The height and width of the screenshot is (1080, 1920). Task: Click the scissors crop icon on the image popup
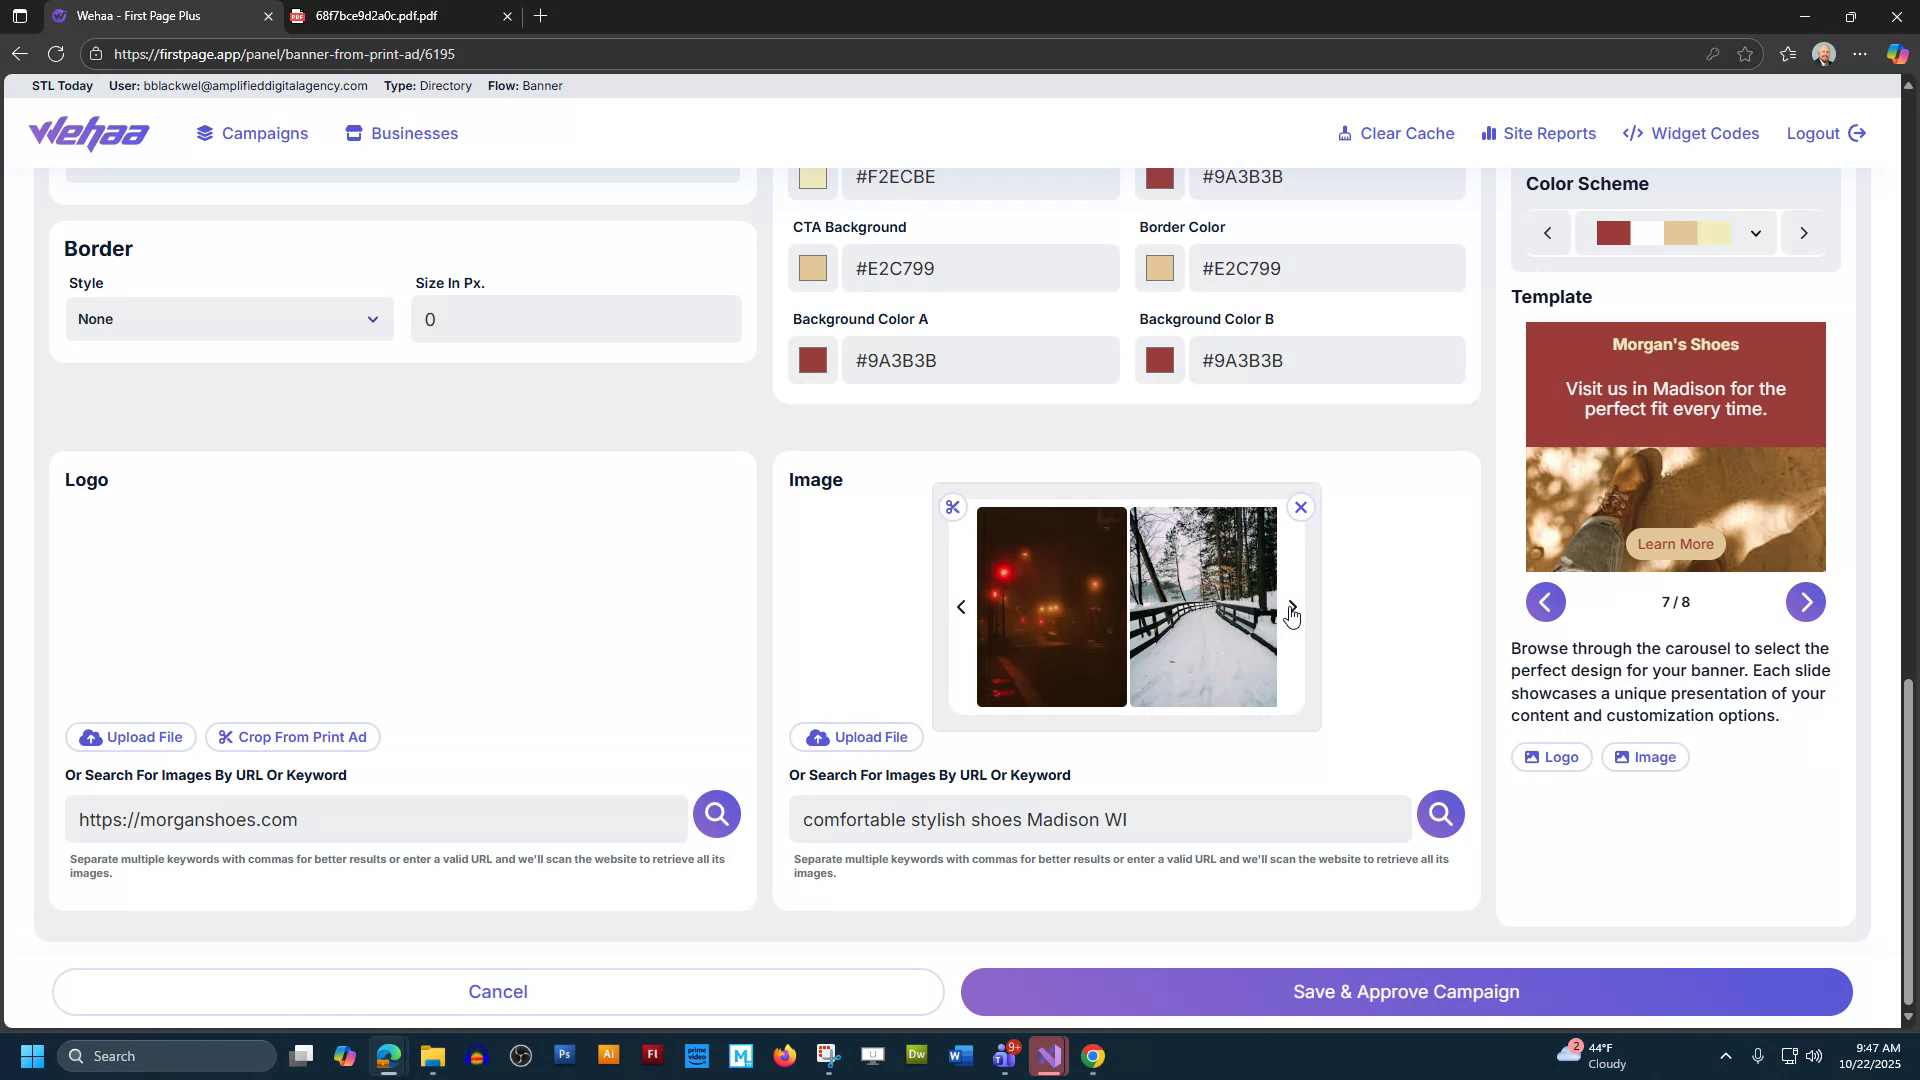coord(952,507)
